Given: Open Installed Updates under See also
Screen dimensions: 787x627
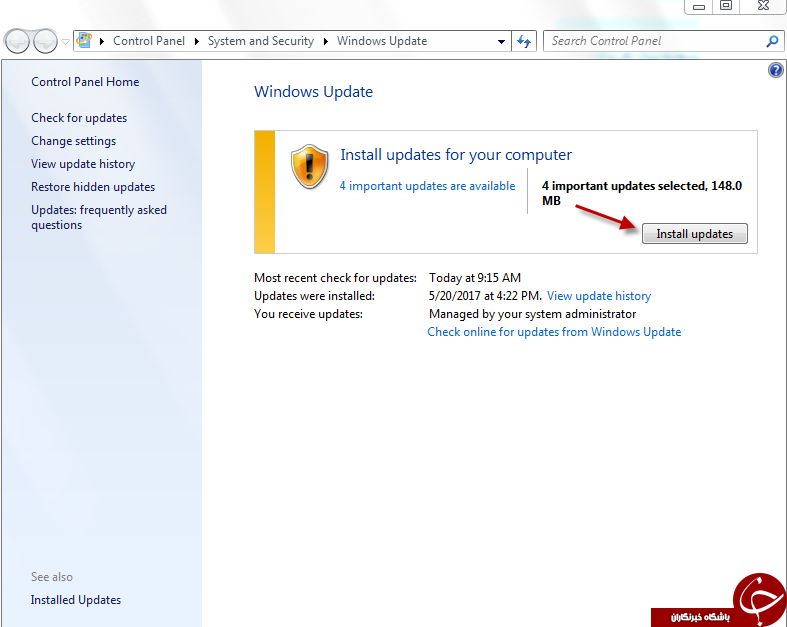Looking at the screenshot, I should coord(76,600).
